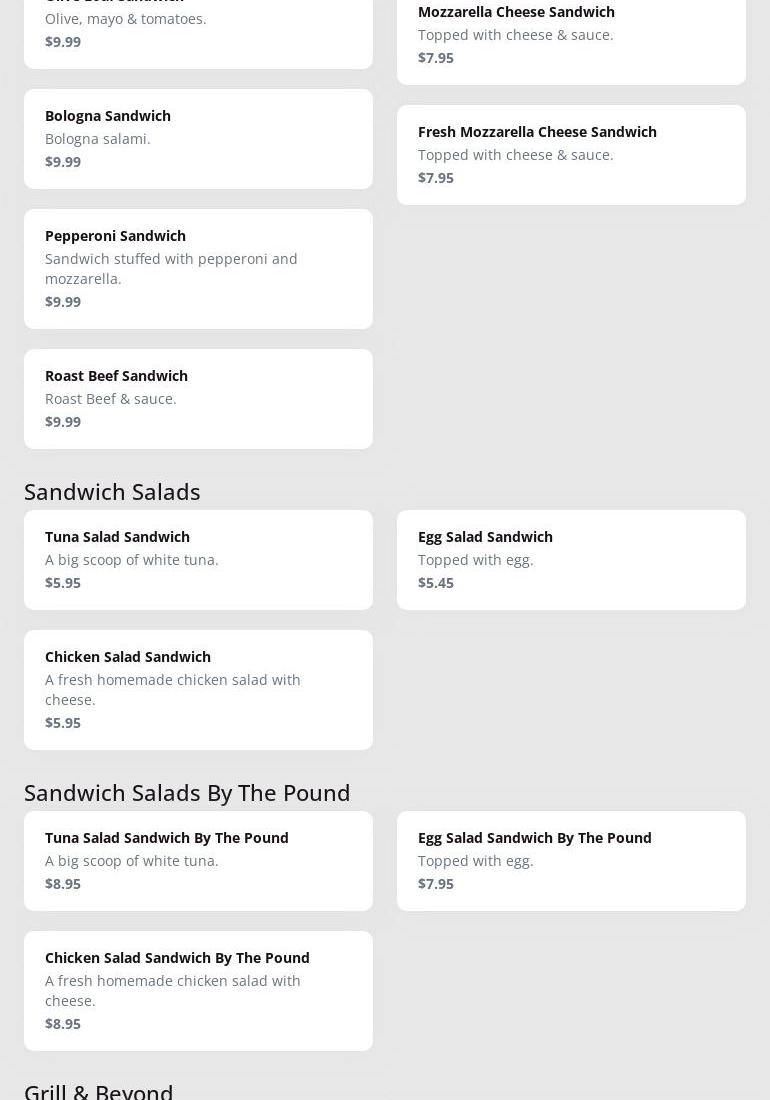Click the Mozzarella Cheese Sandwich title
This screenshot has width=770, height=1100.
pyautogui.click(x=516, y=12)
